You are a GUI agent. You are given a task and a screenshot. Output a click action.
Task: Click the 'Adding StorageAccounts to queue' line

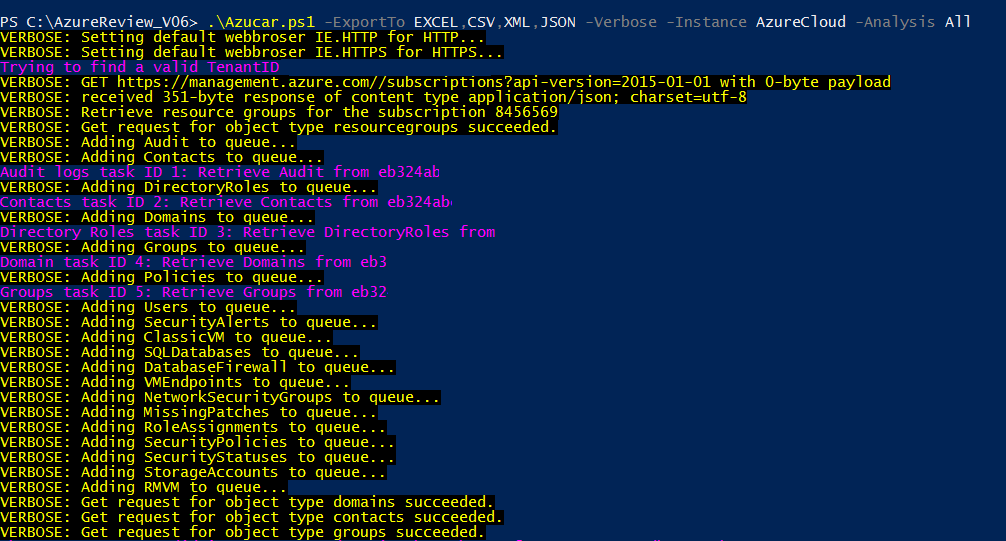click(193, 472)
